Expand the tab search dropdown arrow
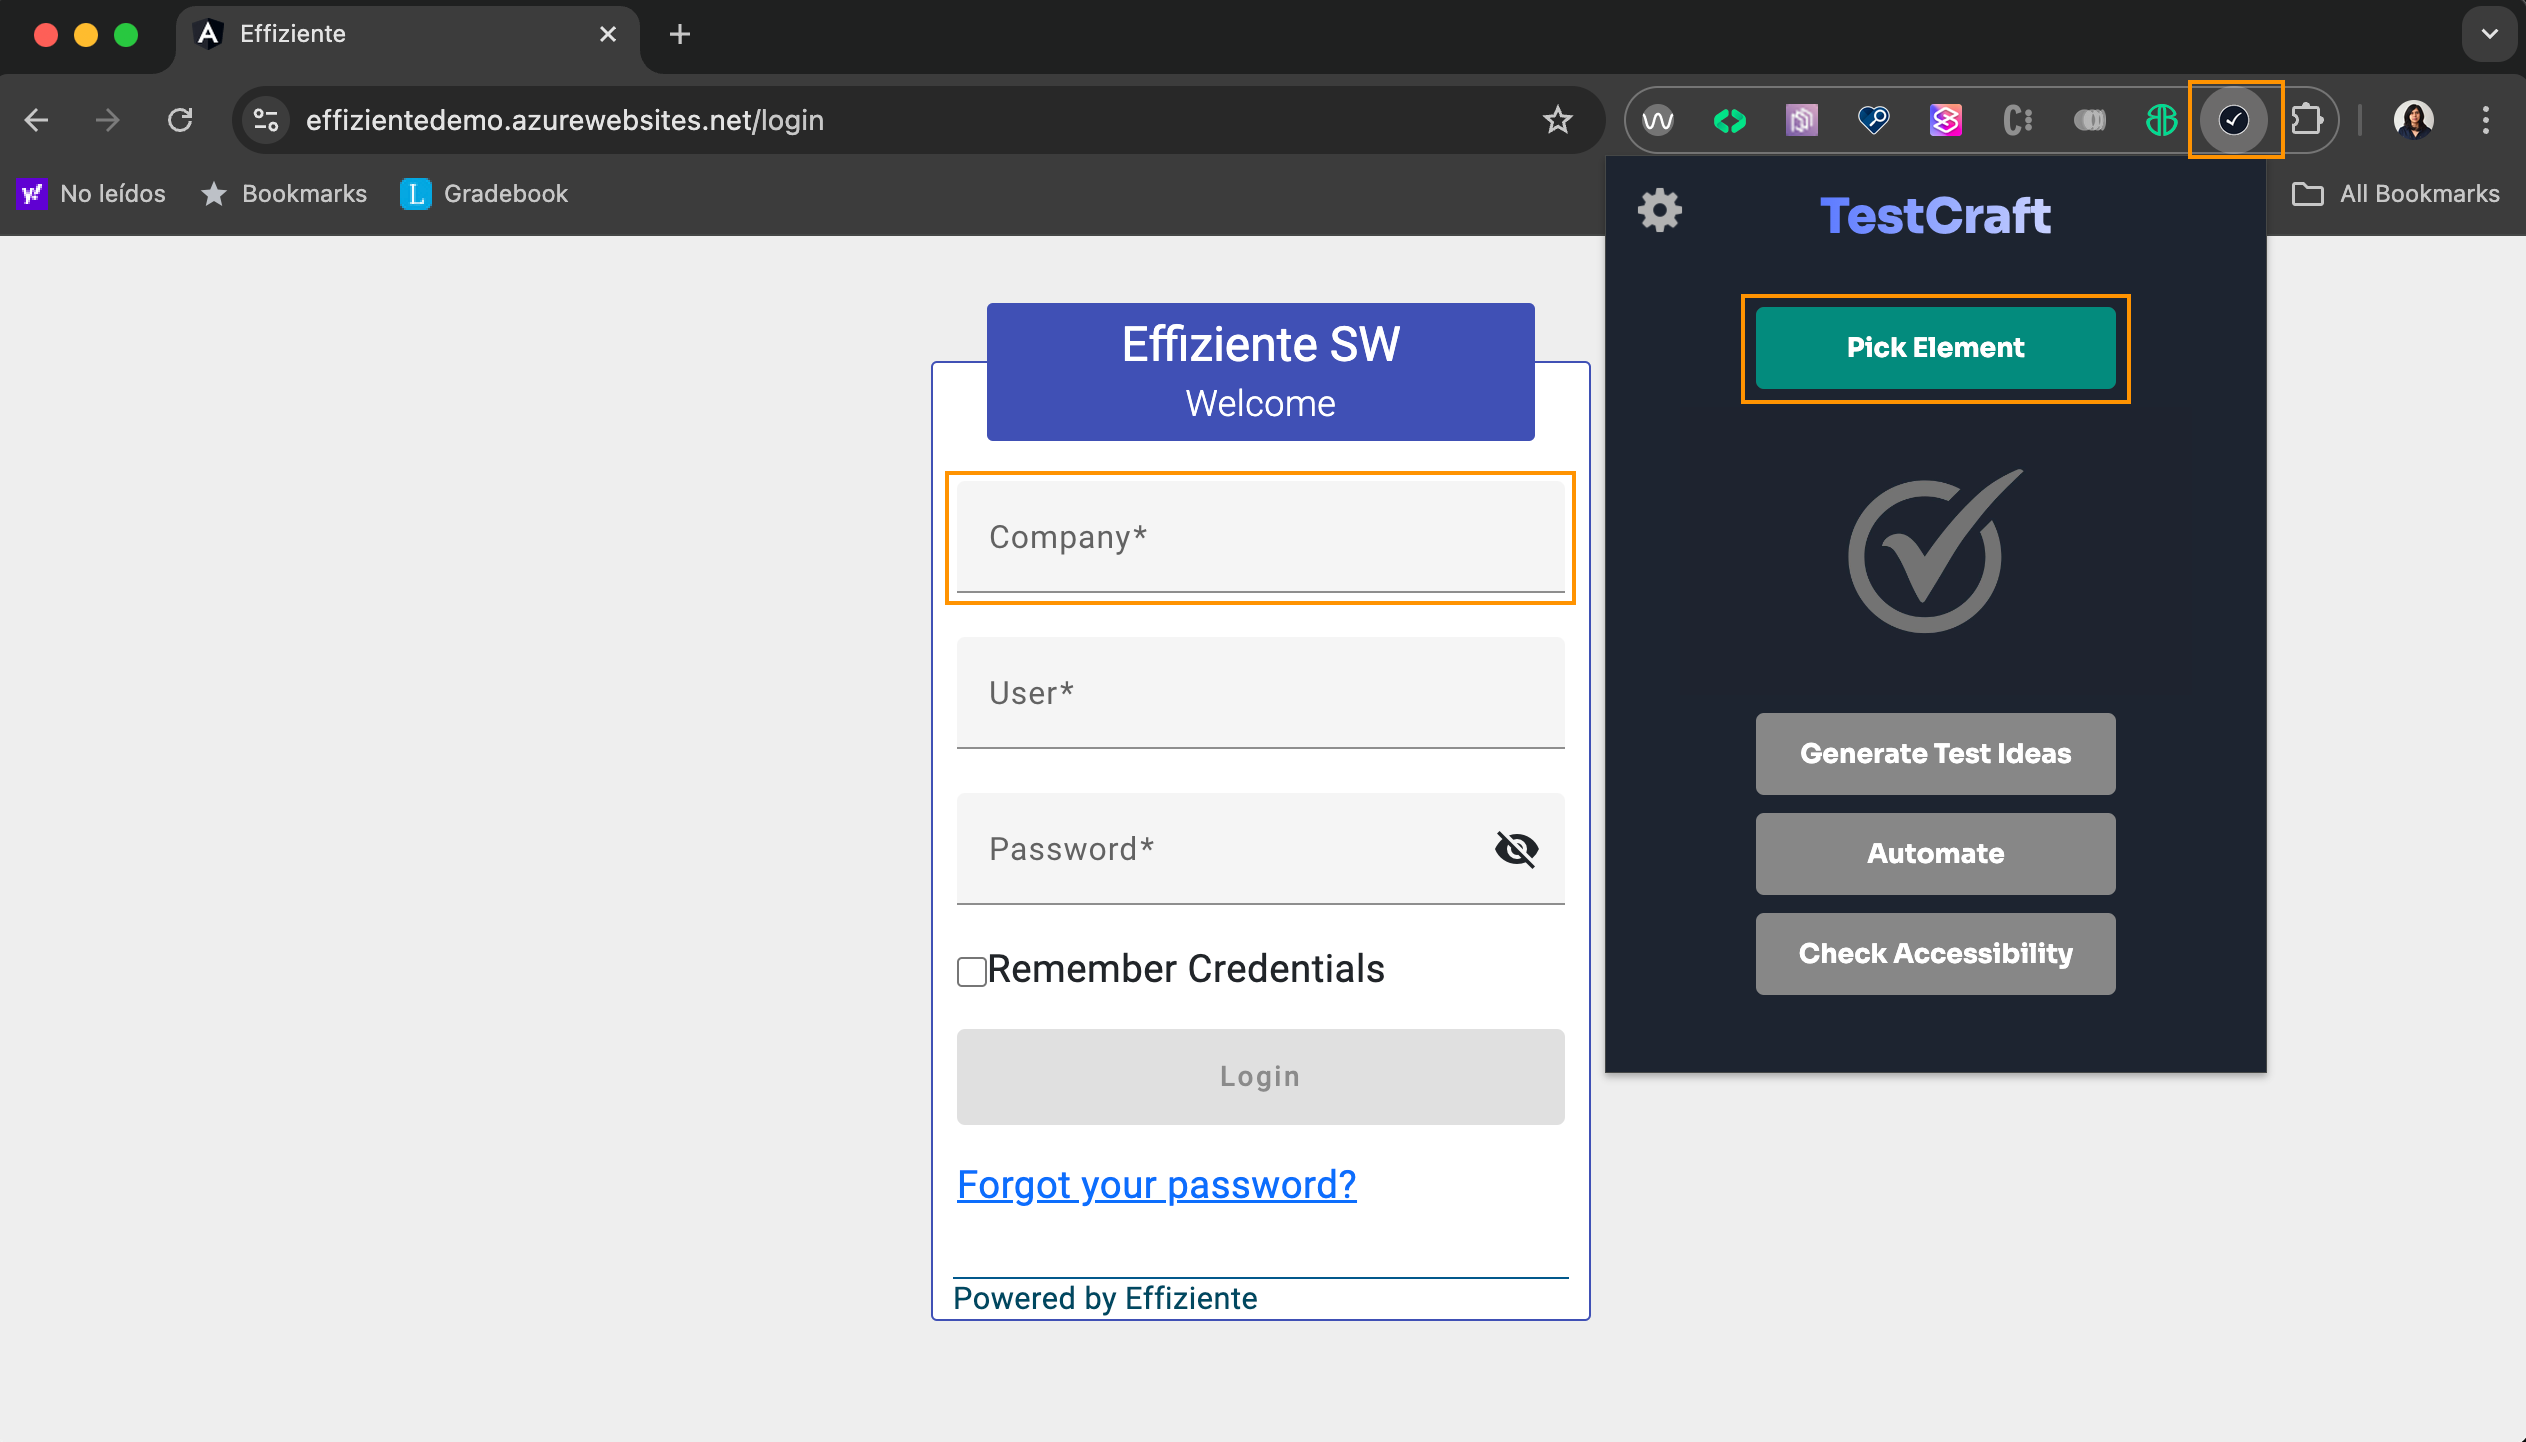Screen dimensions: 2526x1442 pos(2489,34)
